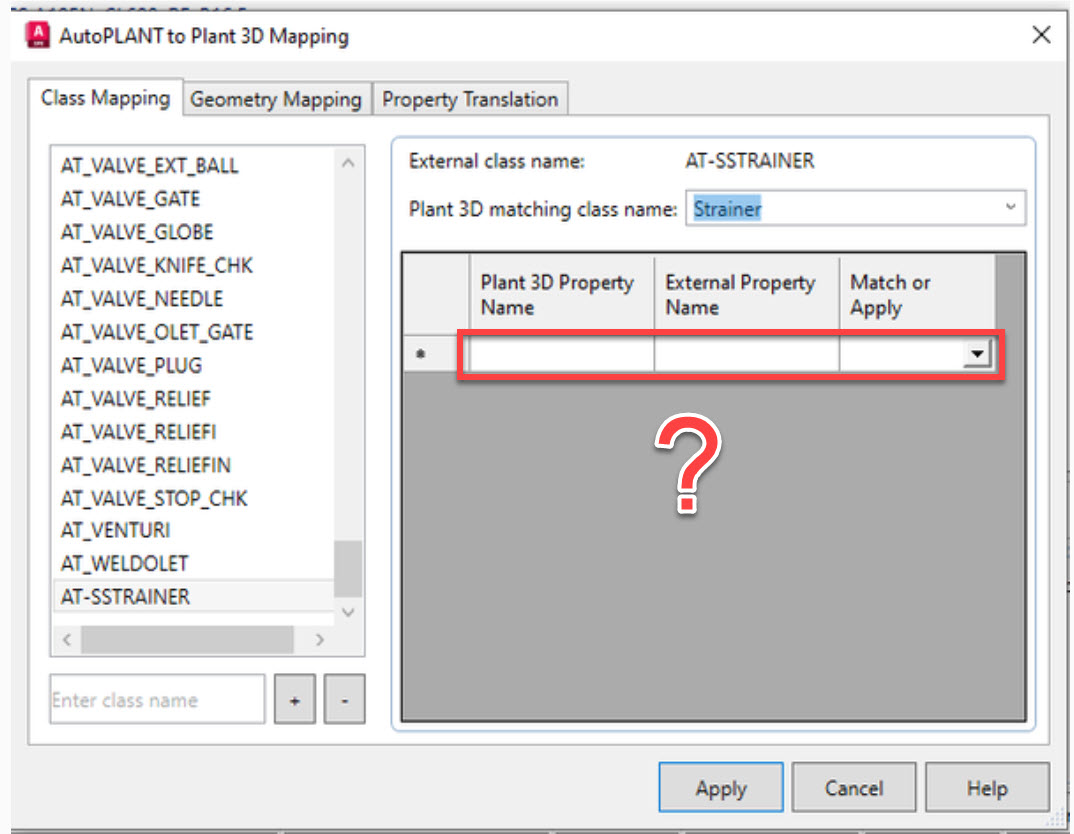Click the AutoPLANT app icon in title bar
This screenshot has height=834, width=1074.
click(36, 34)
